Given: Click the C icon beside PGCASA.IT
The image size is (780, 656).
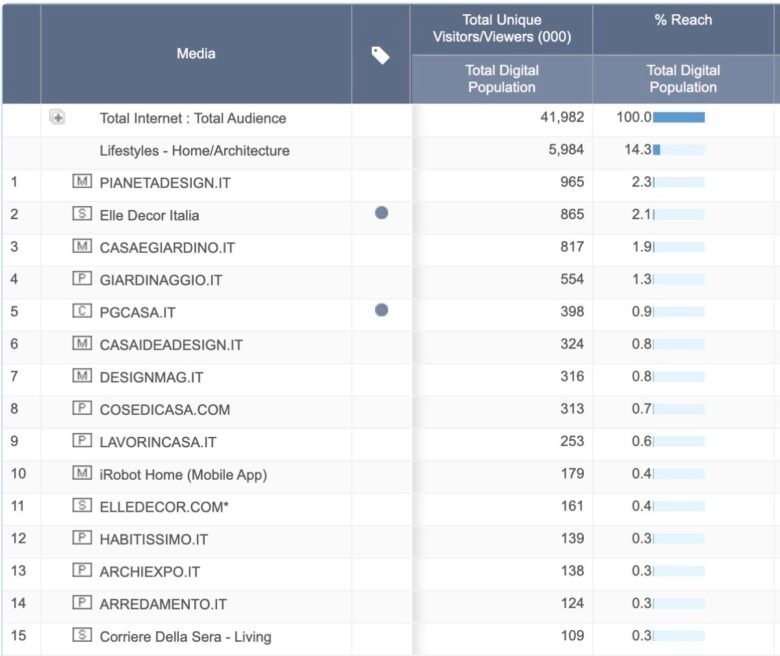Looking at the screenshot, I should pyautogui.click(x=82, y=311).
